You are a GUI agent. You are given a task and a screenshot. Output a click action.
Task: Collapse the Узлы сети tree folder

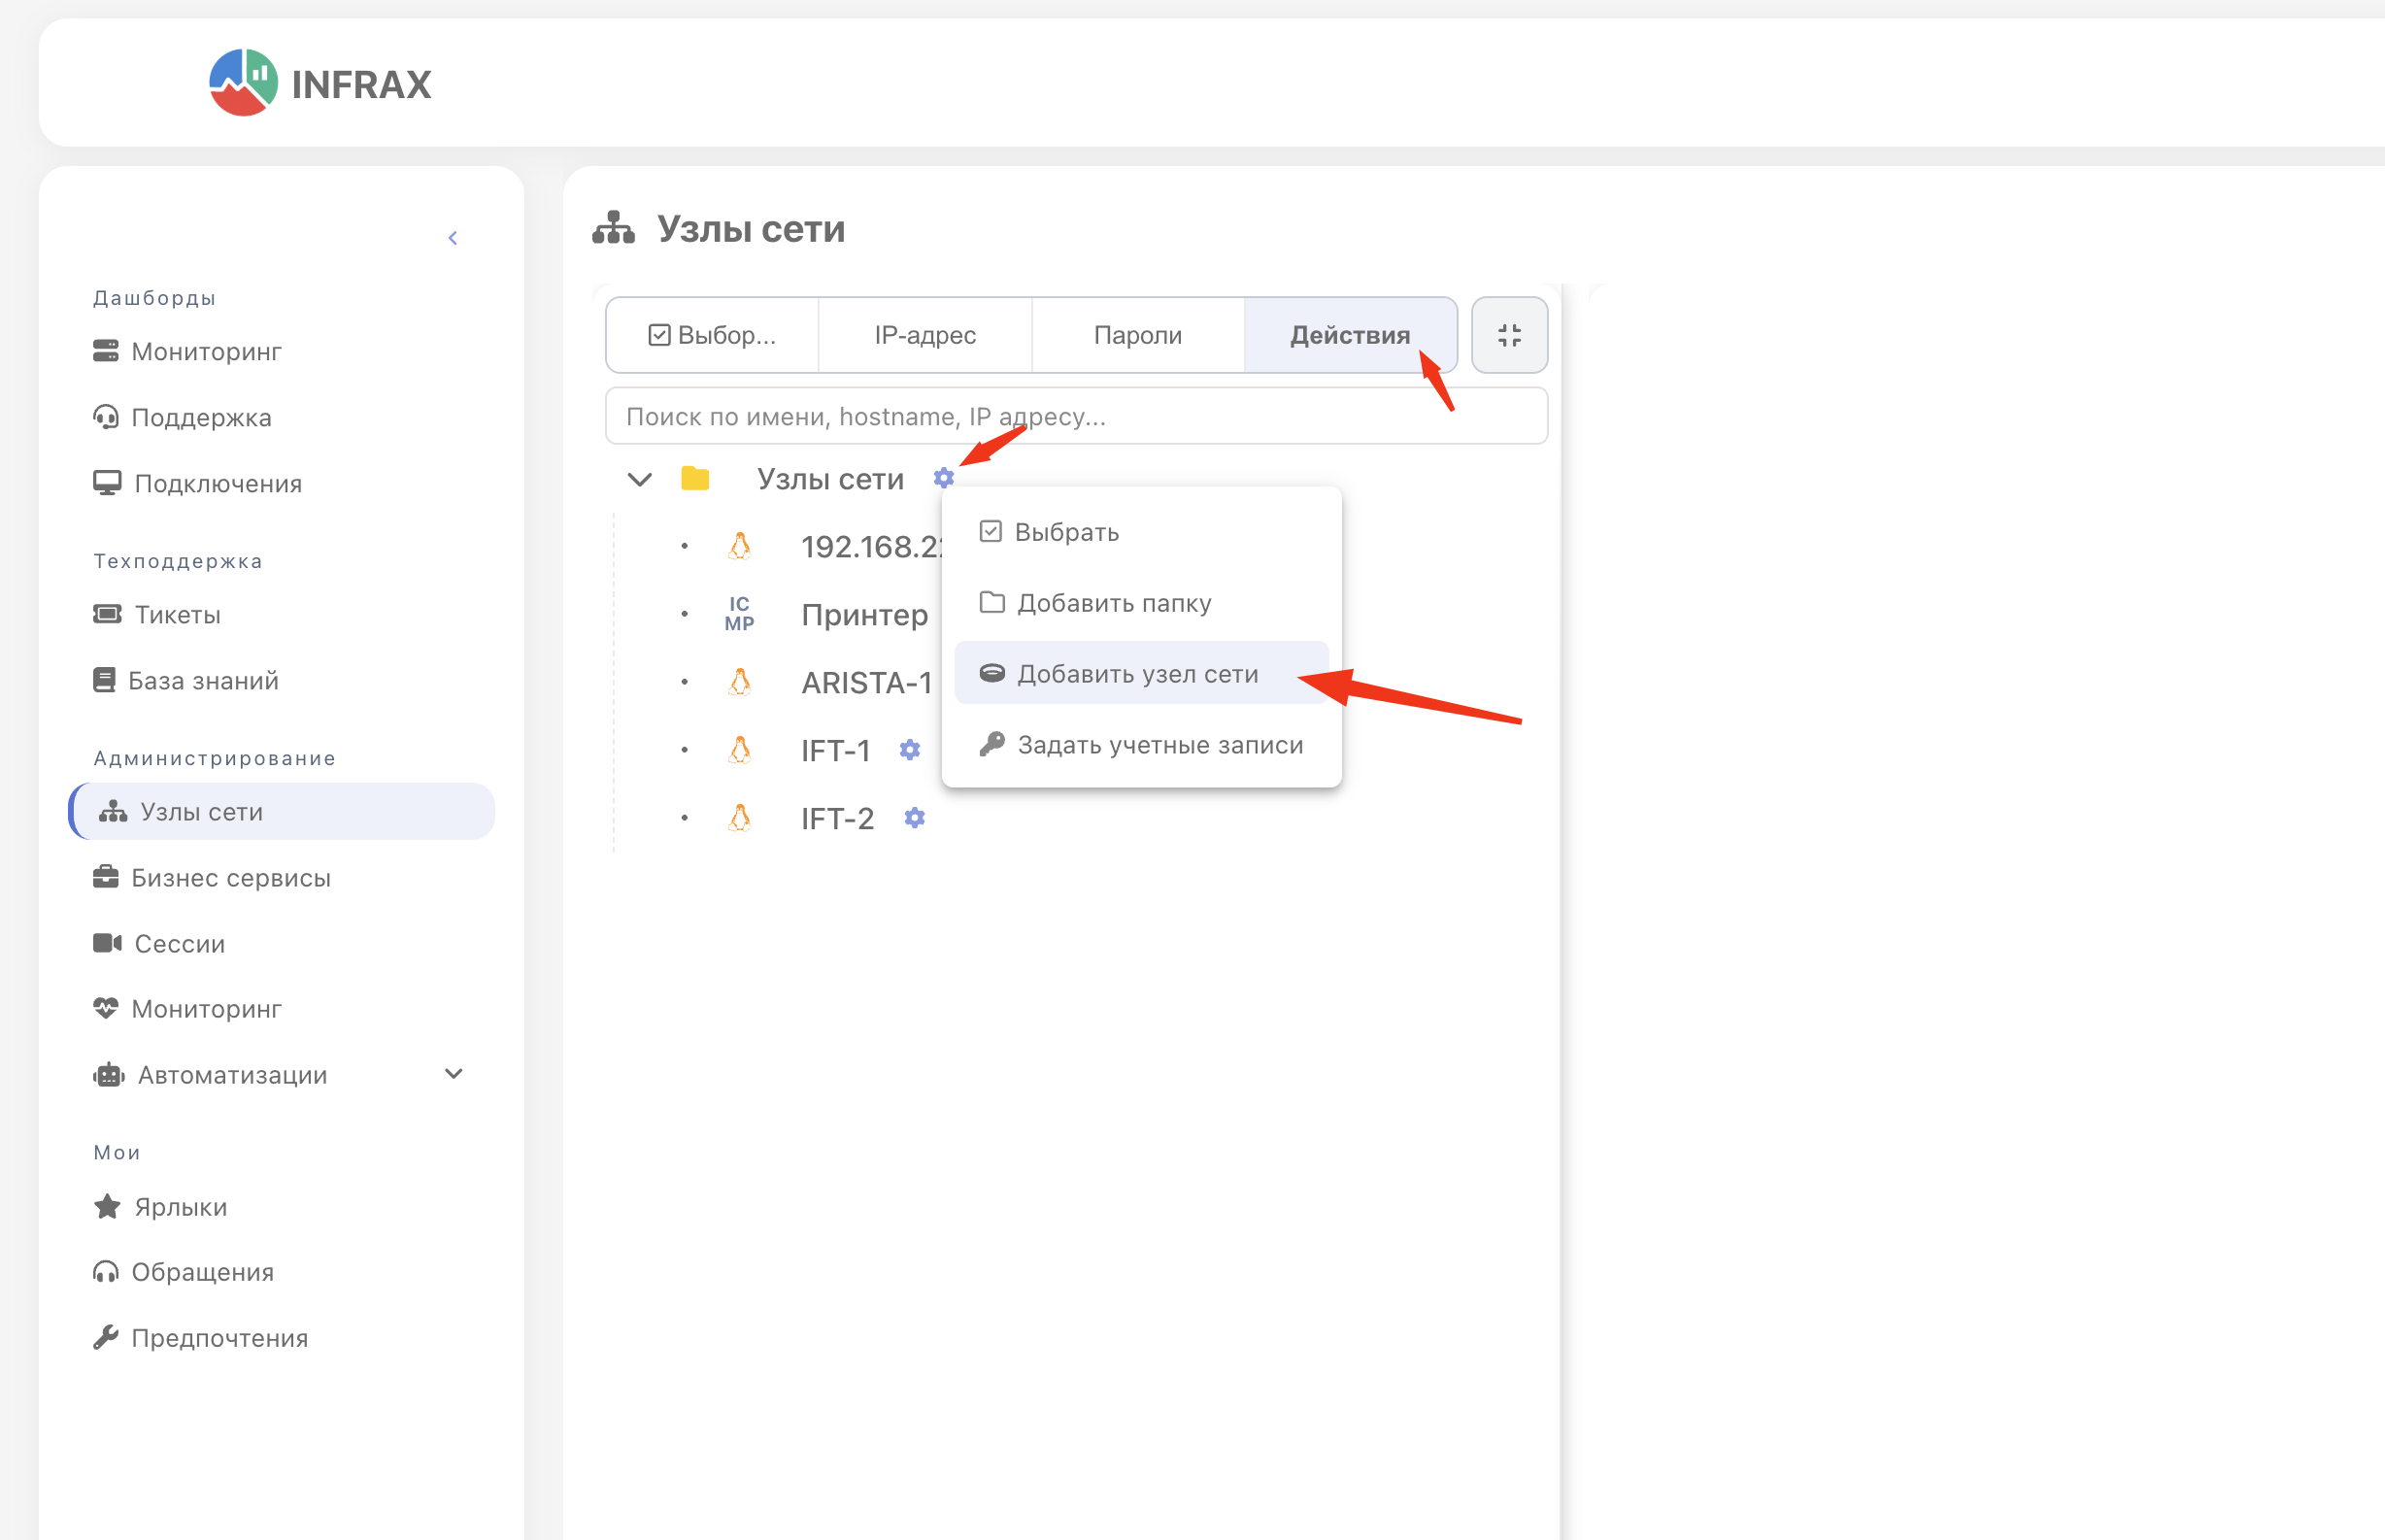[x=640, y=479]
